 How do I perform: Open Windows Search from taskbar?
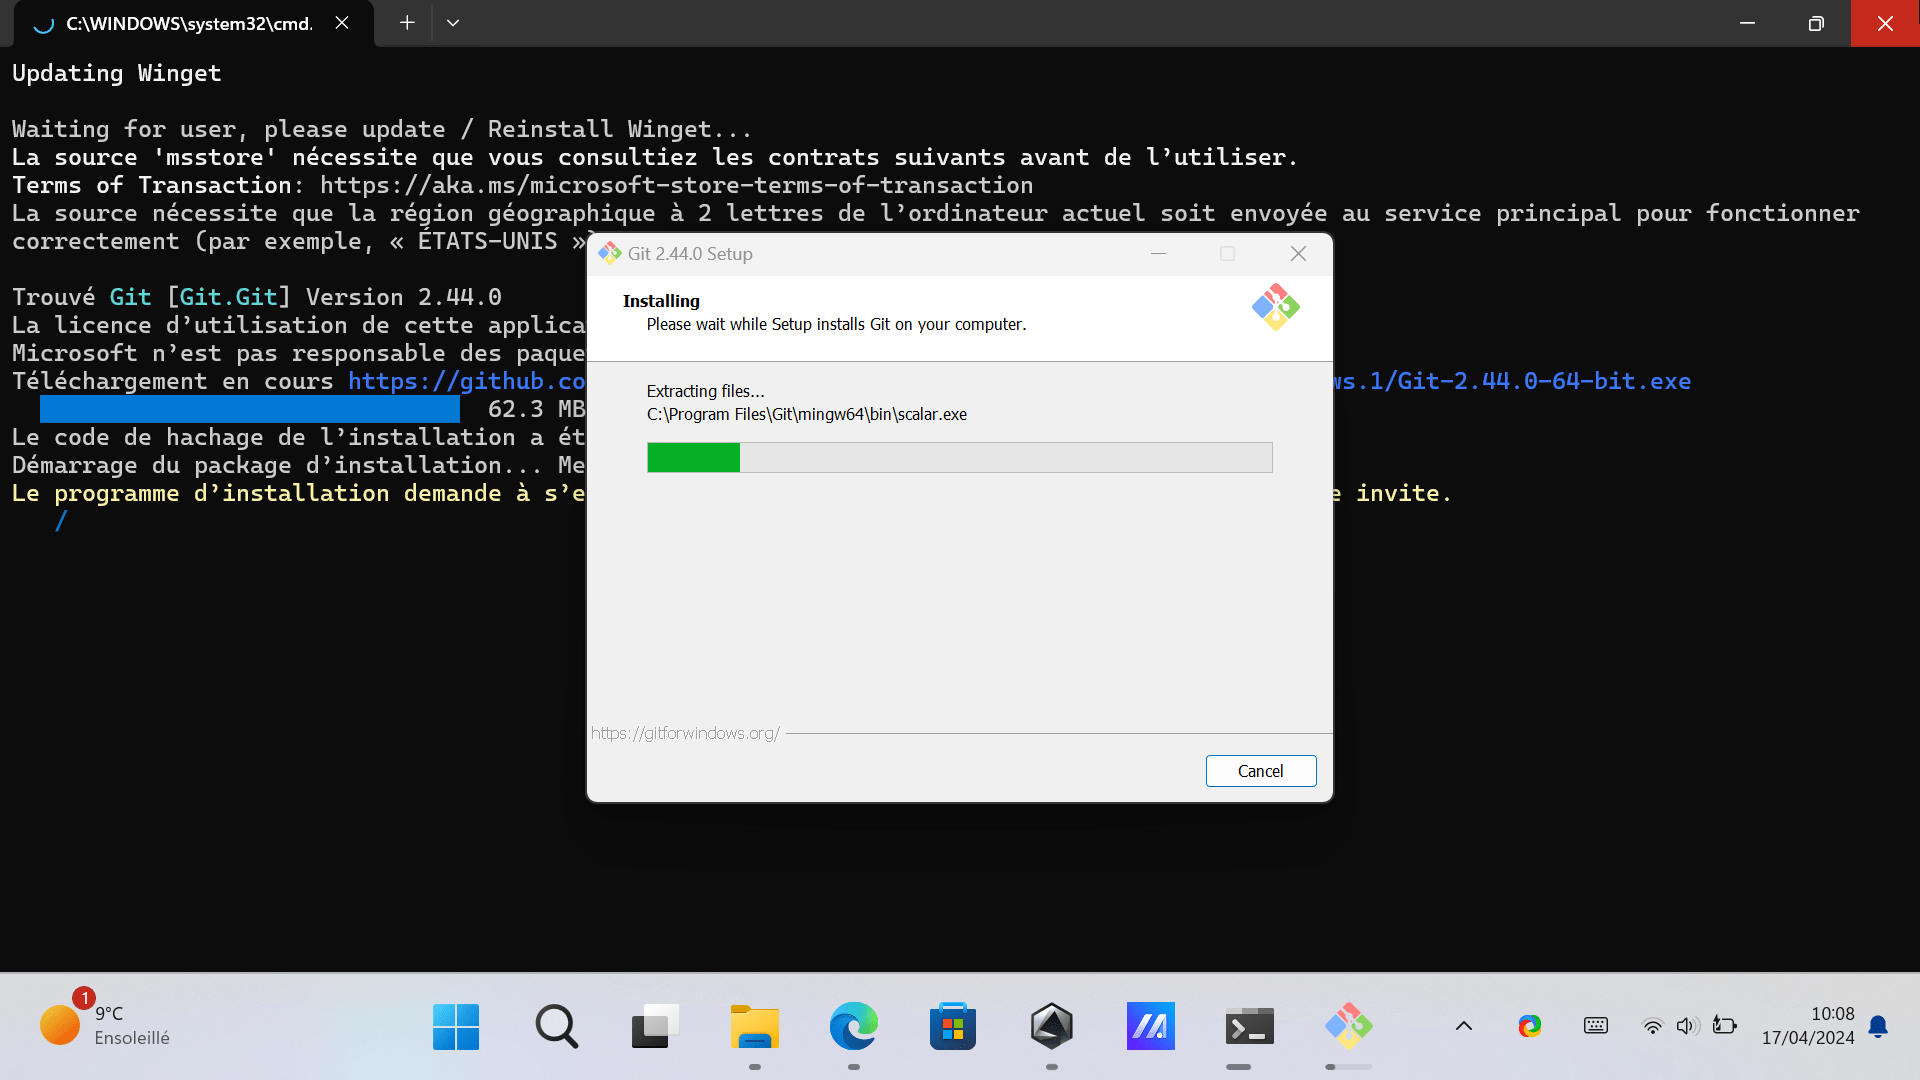pyautogui.click(x=556, y=1027)
